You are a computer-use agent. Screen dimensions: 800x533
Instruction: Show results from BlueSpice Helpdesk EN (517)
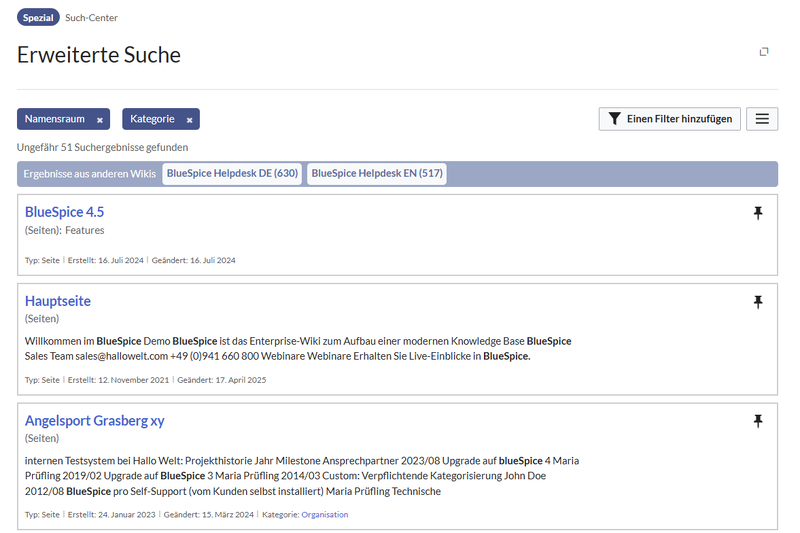tap(377, 173)
